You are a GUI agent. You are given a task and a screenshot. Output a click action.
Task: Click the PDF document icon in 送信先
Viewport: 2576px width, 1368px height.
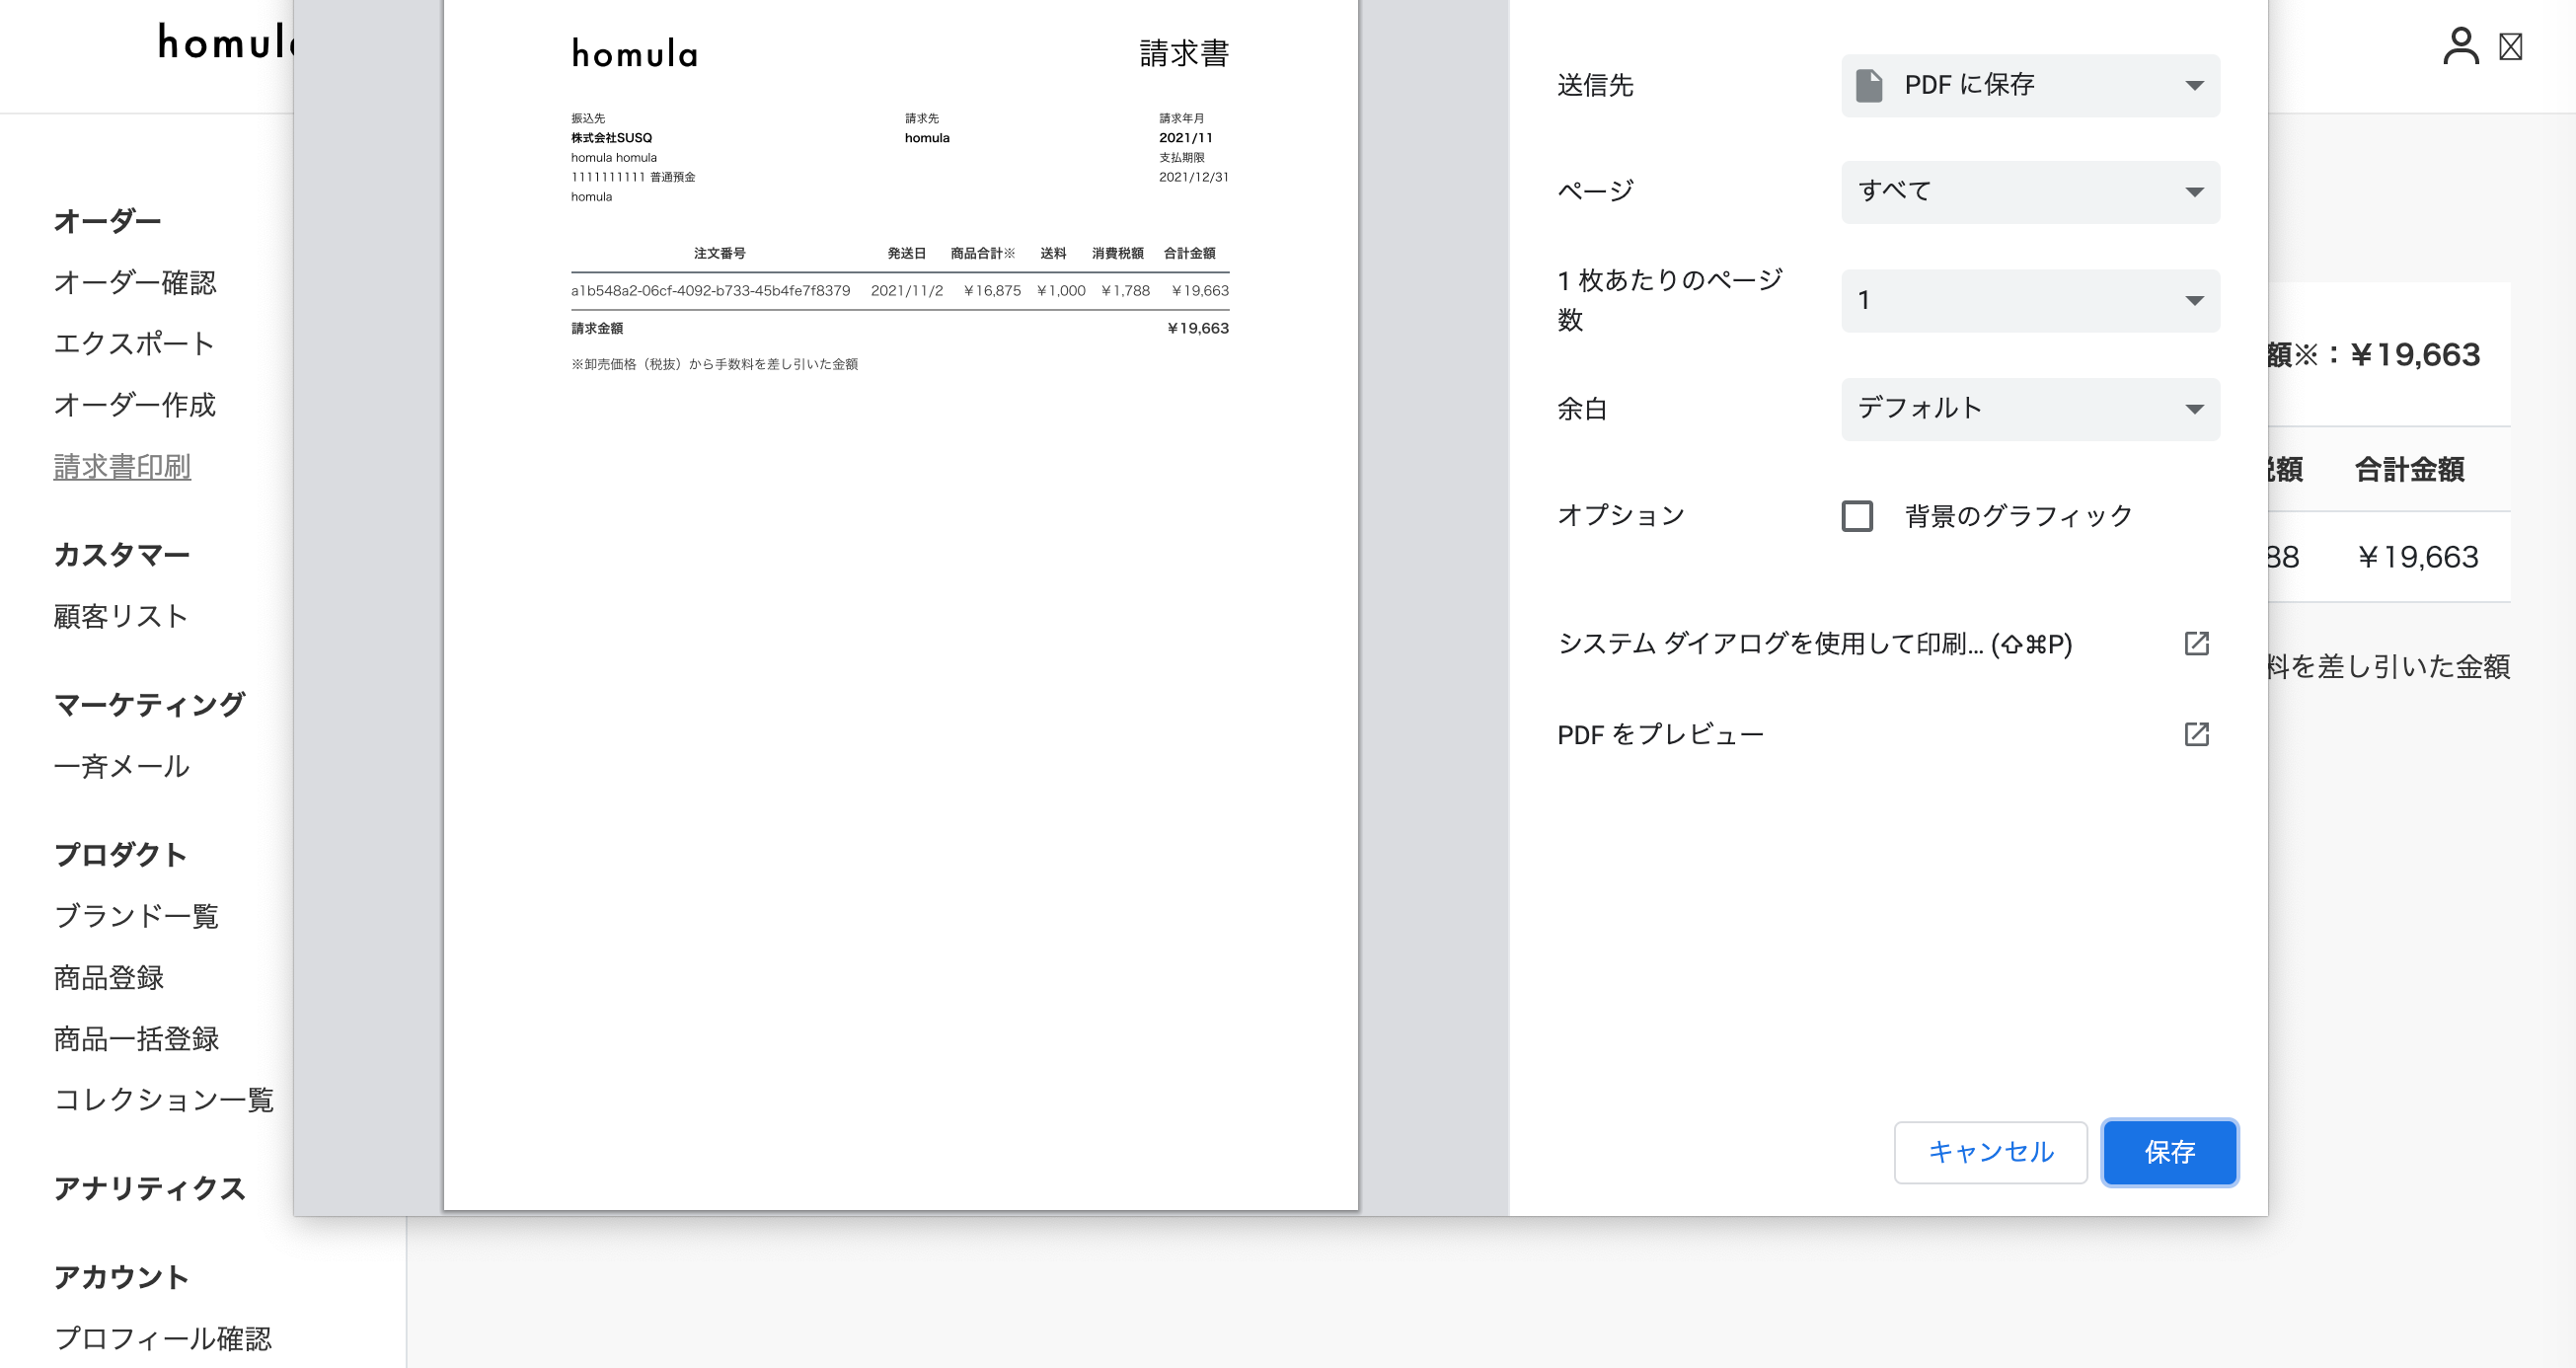[x=1868, y=85]
